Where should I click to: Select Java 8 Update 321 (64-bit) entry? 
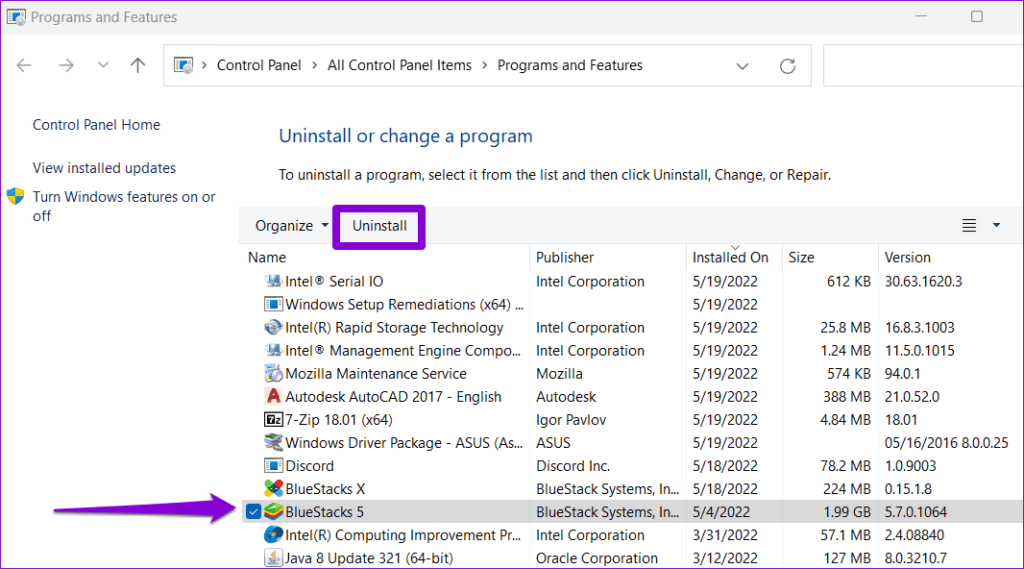coord(369,558)
